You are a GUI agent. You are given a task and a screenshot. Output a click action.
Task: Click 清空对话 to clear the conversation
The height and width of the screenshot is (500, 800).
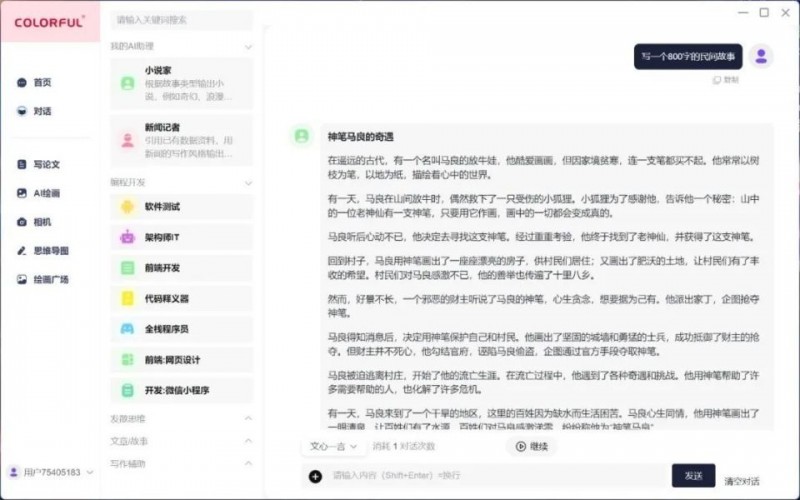pos(744,481)
